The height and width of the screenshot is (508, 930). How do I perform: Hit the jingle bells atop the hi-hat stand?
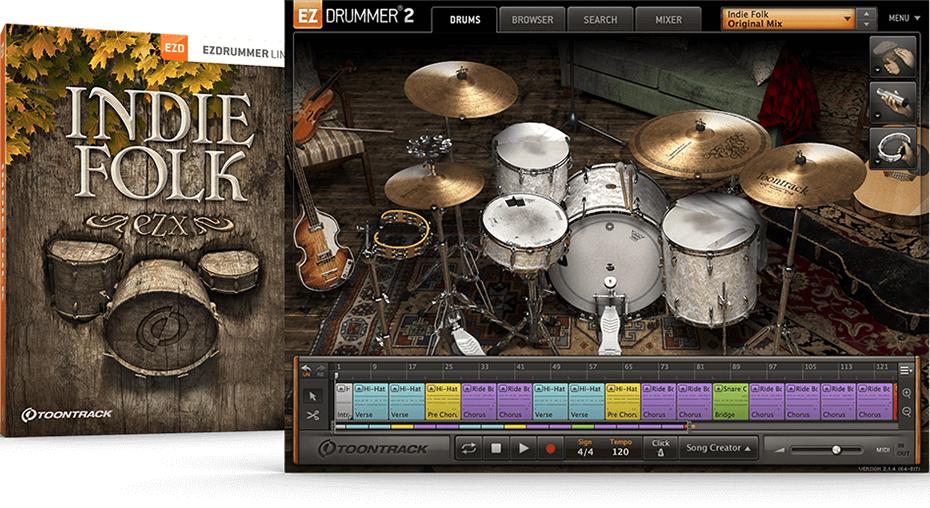pyautogui.click(x=429, y=146)
